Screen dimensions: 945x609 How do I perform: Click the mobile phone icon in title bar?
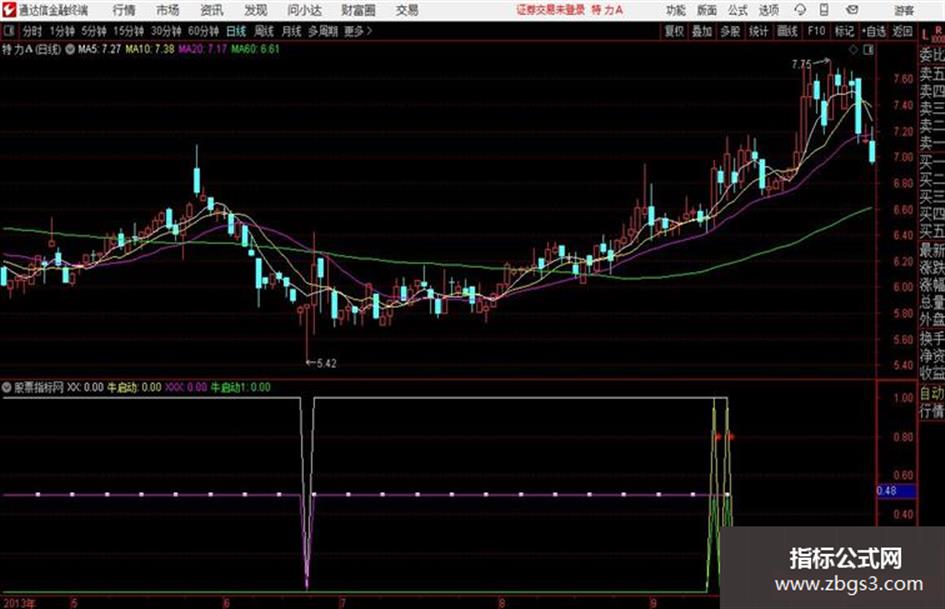pos(824,10)
